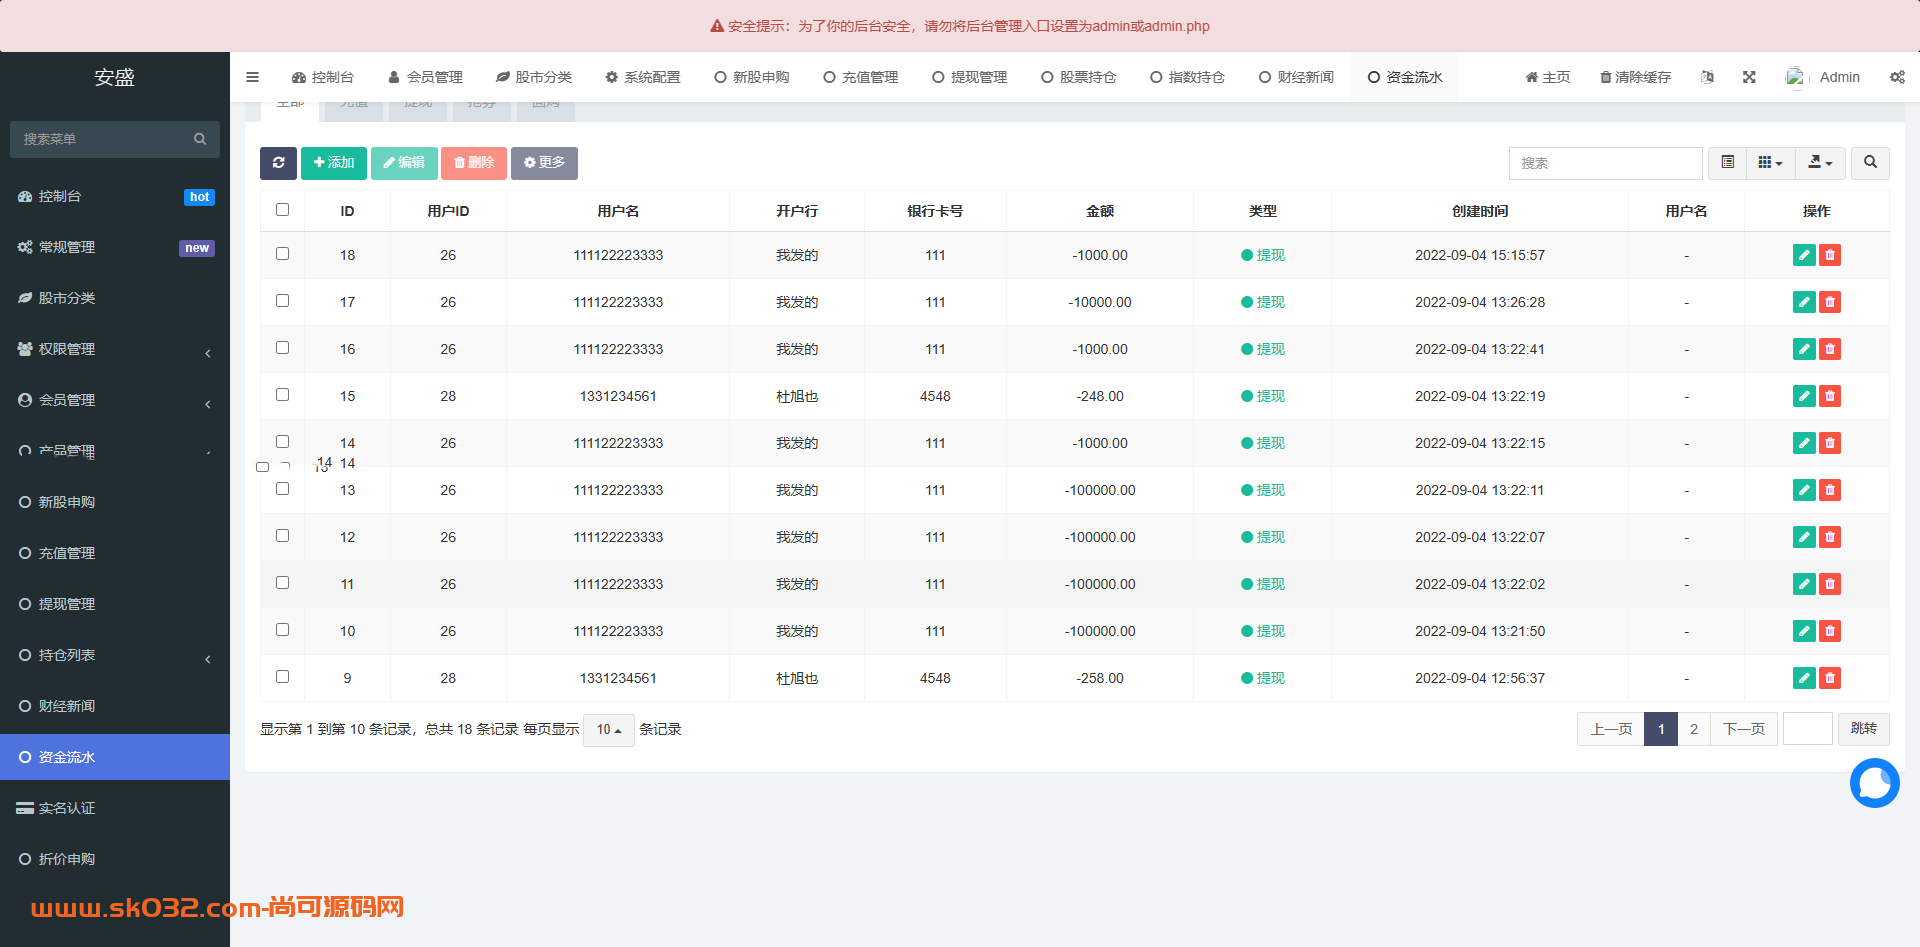Select checkbox for row ID 13

click(x=282, y=489)
